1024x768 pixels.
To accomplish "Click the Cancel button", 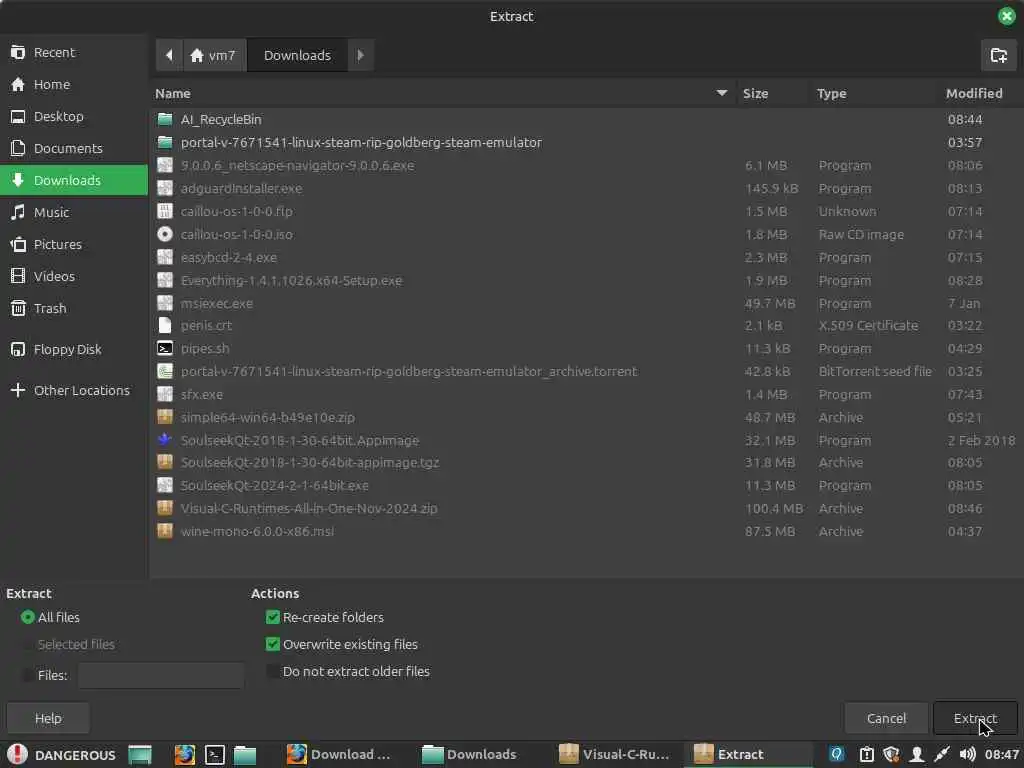I will pos(886,718).
